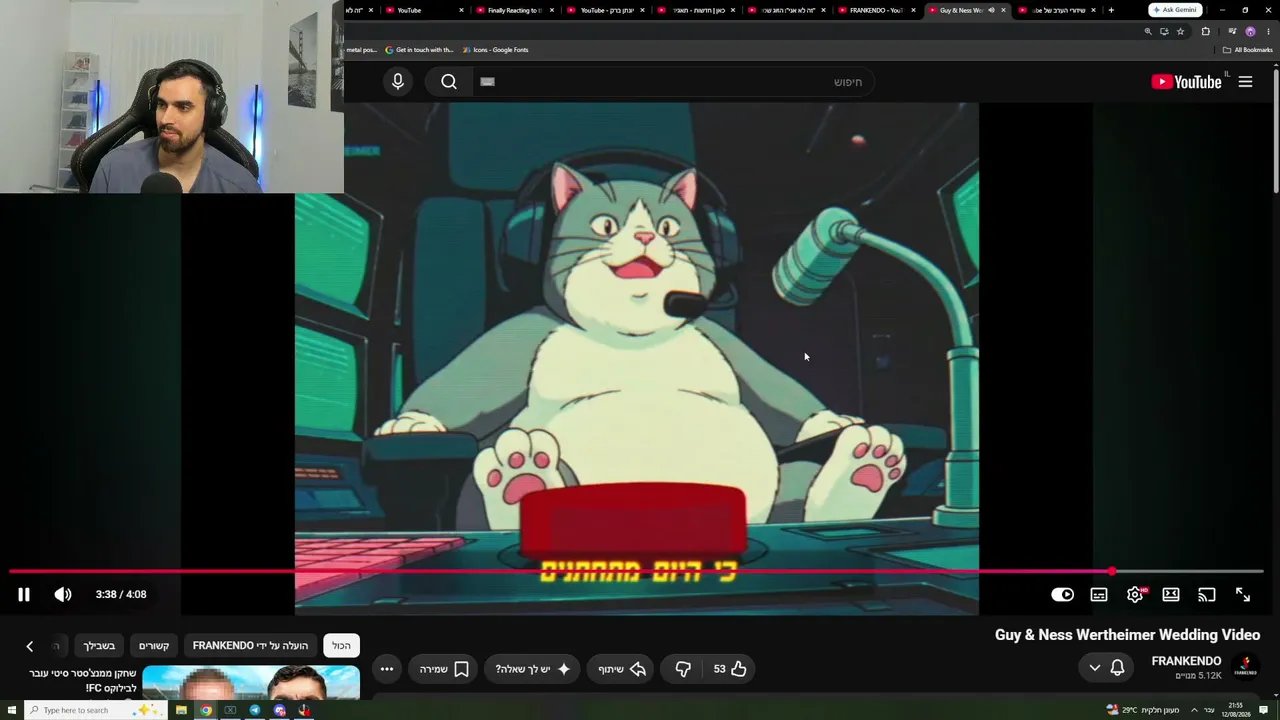
Task: Open the FRANKENDO channel name link
Action: click(1186, 661)
